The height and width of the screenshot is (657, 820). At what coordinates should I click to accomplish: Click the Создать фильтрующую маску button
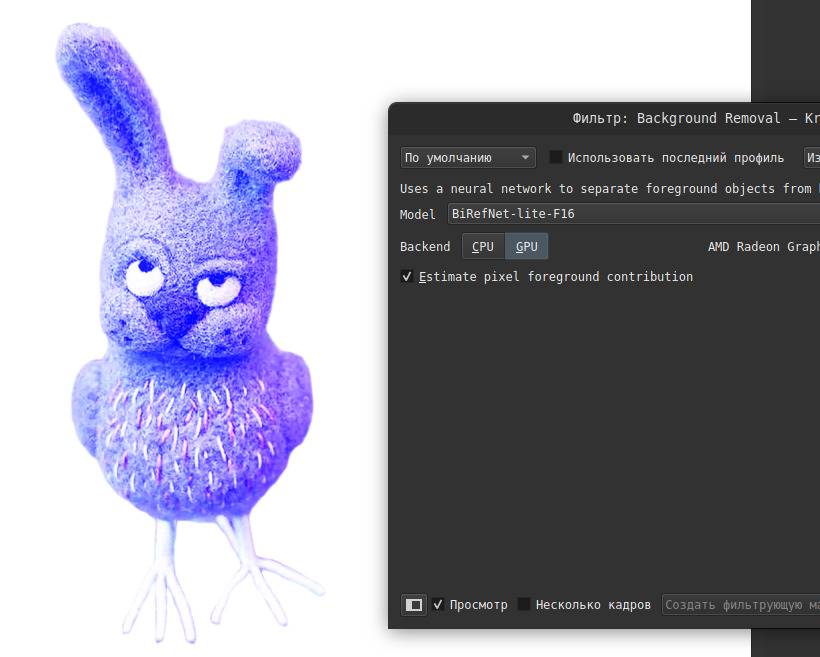pyautogui.click(x=741, y=605)
